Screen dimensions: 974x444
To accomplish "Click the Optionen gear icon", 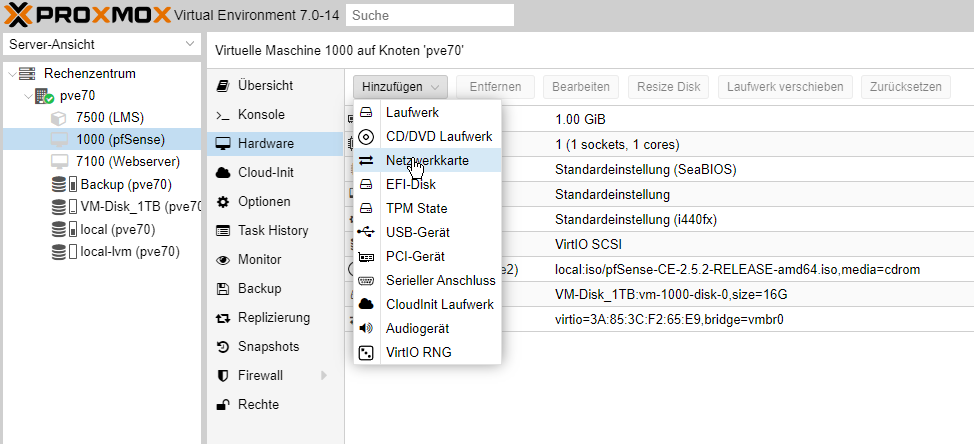I will click(x=222, y=202).
